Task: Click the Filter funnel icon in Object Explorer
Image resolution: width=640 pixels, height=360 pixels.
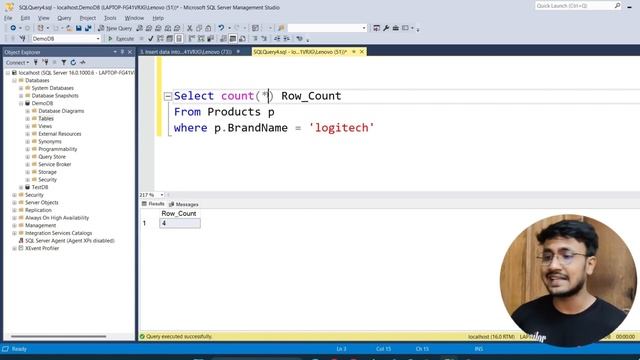Action: pyautogui.click(x=64, y=62)
